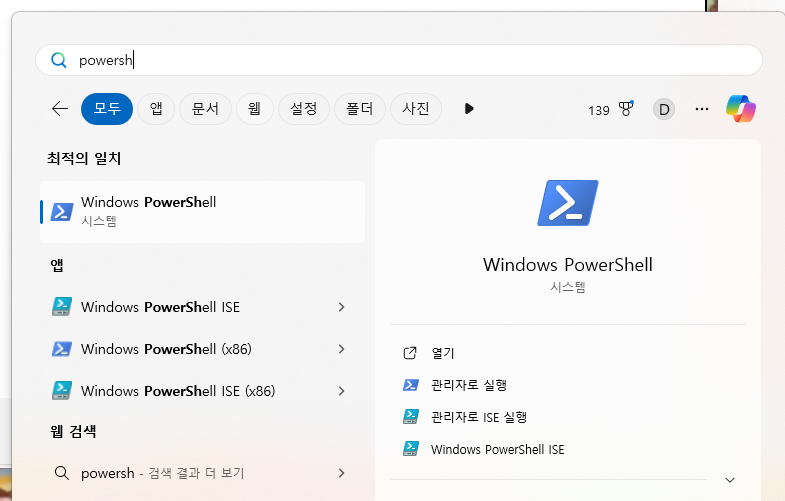Screen dimensions: 785x501
Task: Open Windows PowerShell ISE from the preview actions
Action: [x=498, y=449]
